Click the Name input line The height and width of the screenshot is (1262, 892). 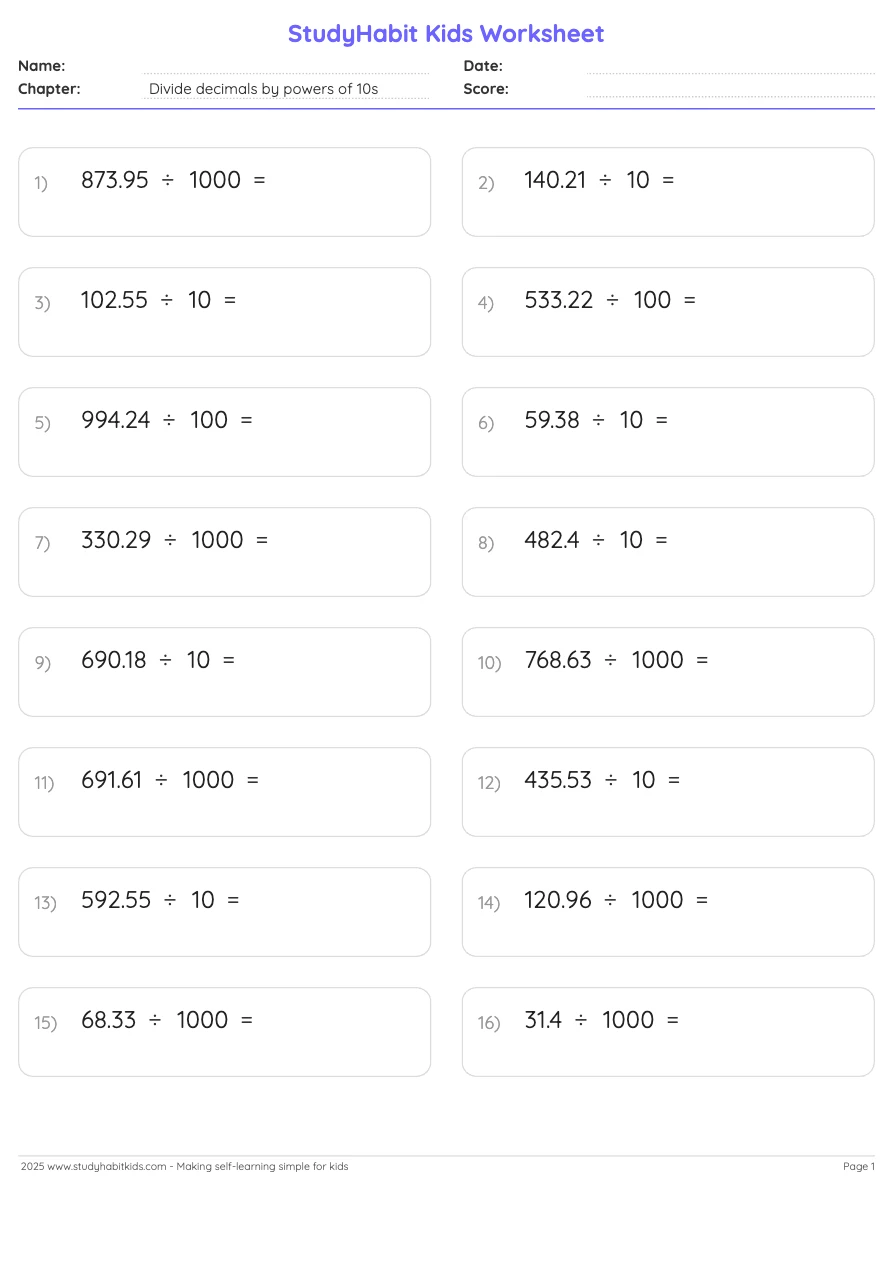[286, 66]
